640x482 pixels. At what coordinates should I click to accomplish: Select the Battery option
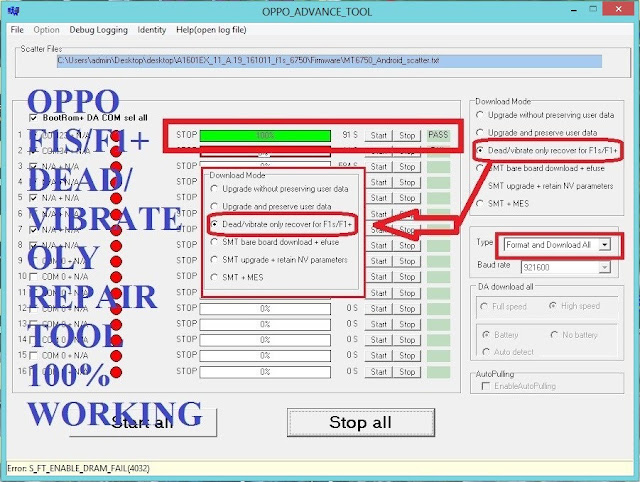(x=486, y=335)
